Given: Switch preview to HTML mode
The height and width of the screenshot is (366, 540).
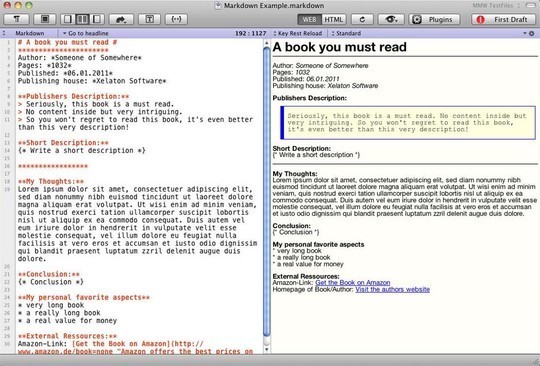Looking at the screenshot, I should (334, 20).
